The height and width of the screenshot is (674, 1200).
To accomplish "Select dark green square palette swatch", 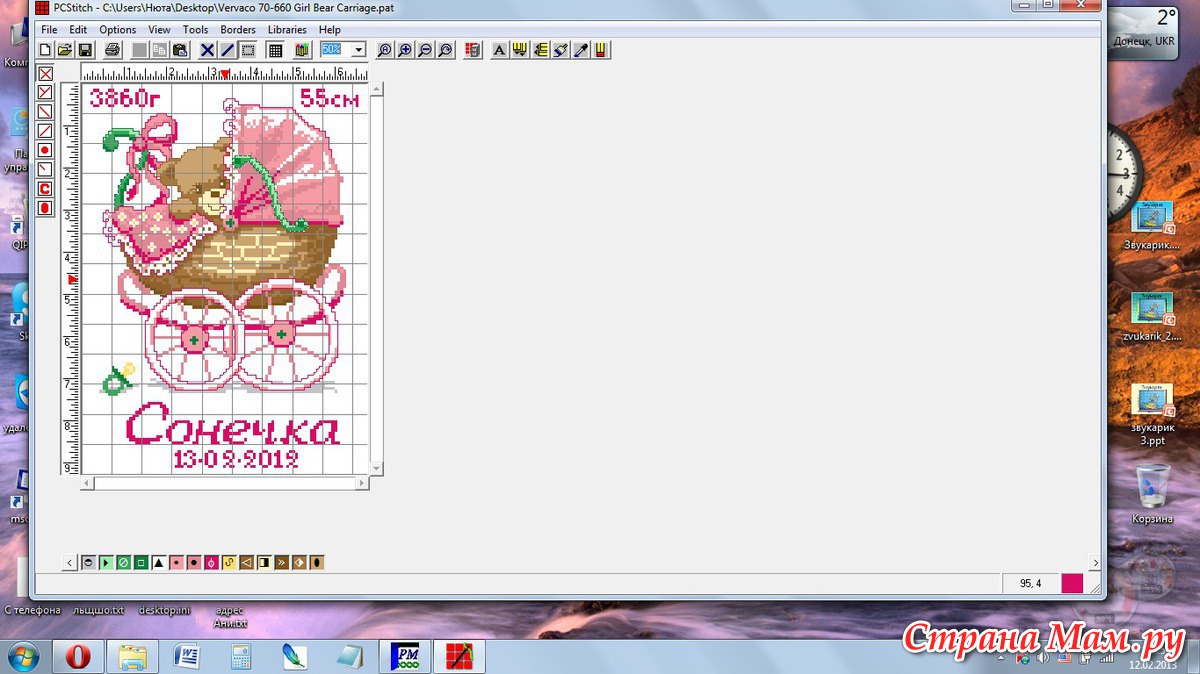I will tap(141, 563).
